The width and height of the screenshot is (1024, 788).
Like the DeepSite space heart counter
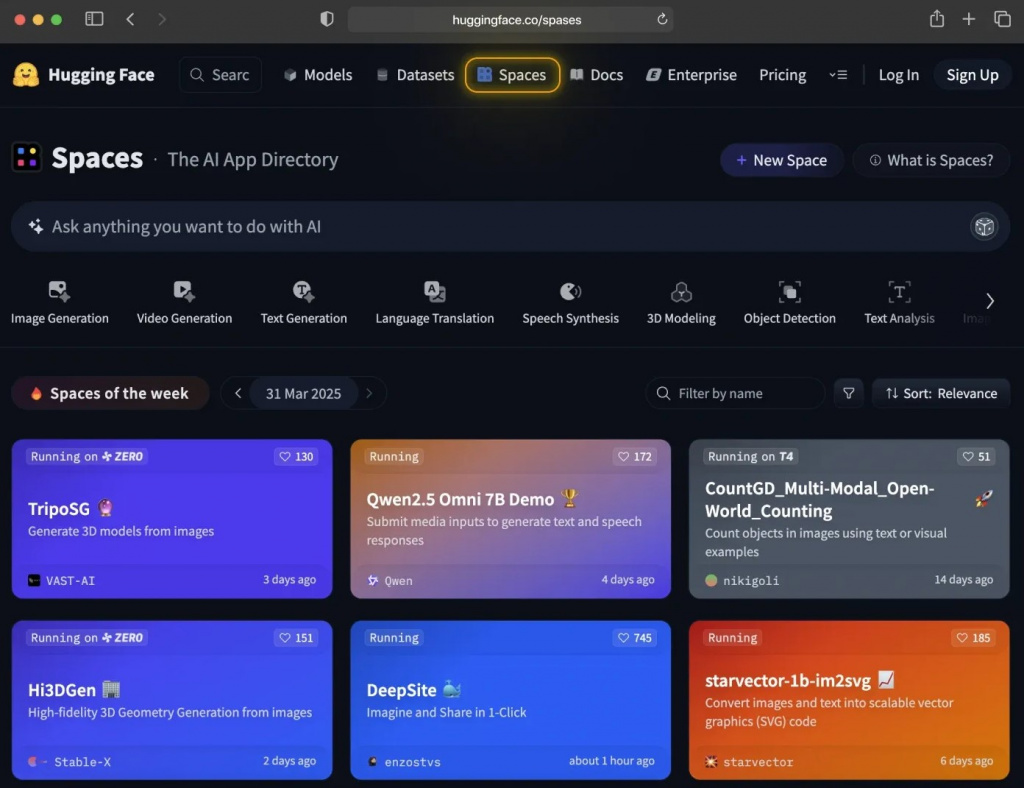pyautogui.click(x=635, y=638)
